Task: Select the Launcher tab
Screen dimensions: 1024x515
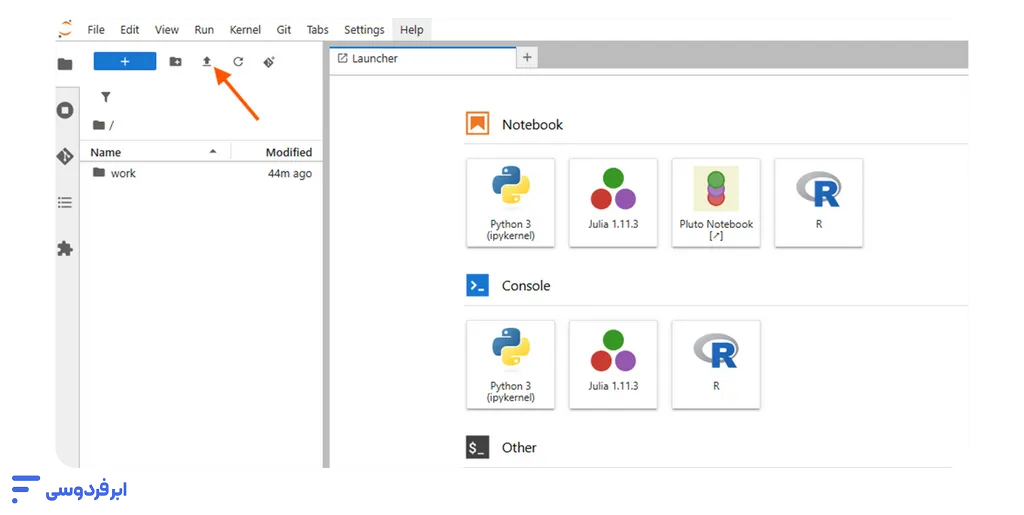Action: pyautogui.click(x=375, y=58)
